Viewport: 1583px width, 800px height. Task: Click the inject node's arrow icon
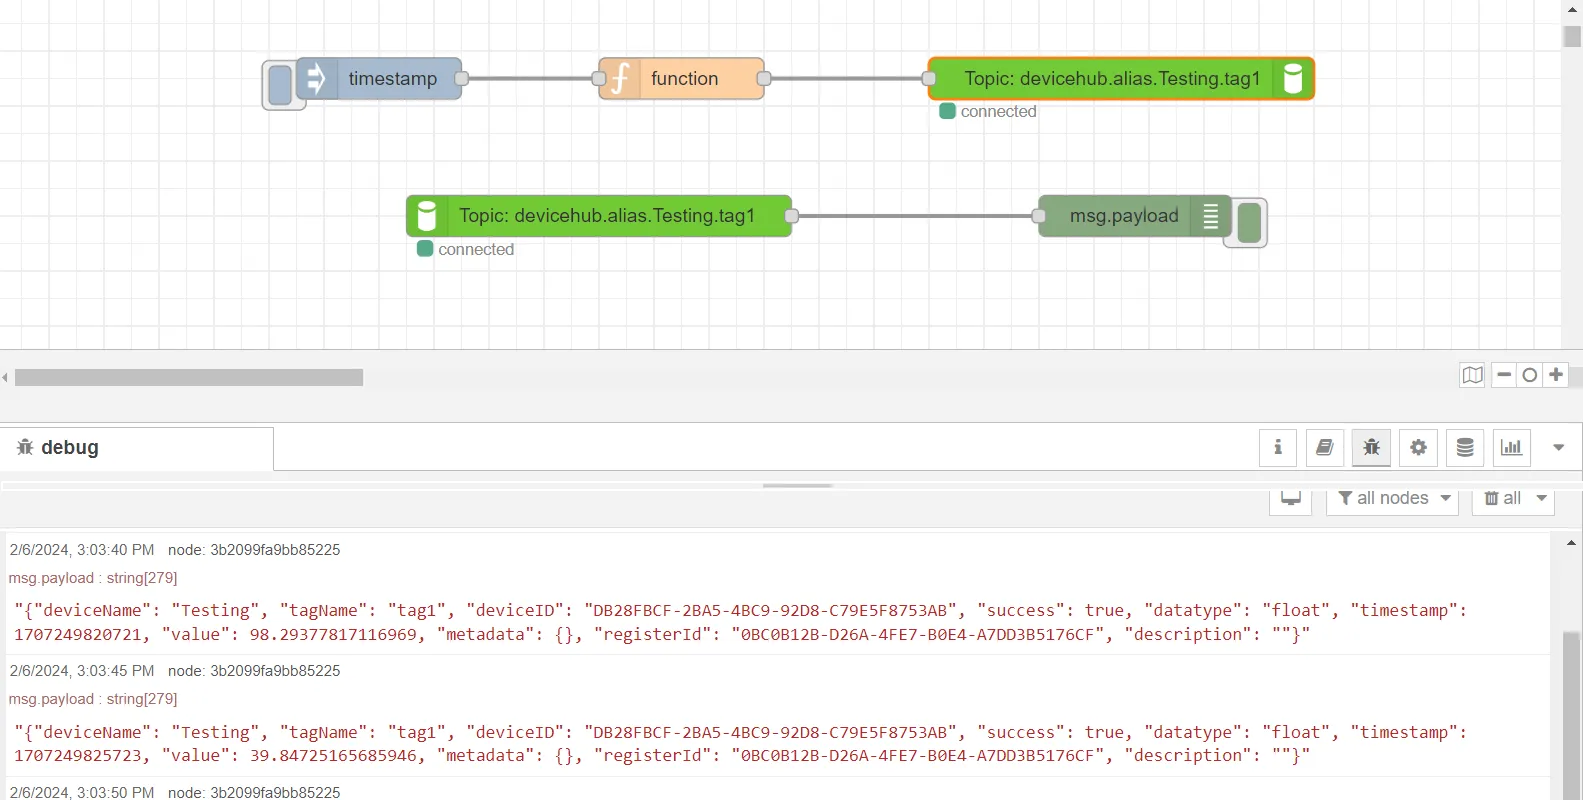click(x=316, y=78)
